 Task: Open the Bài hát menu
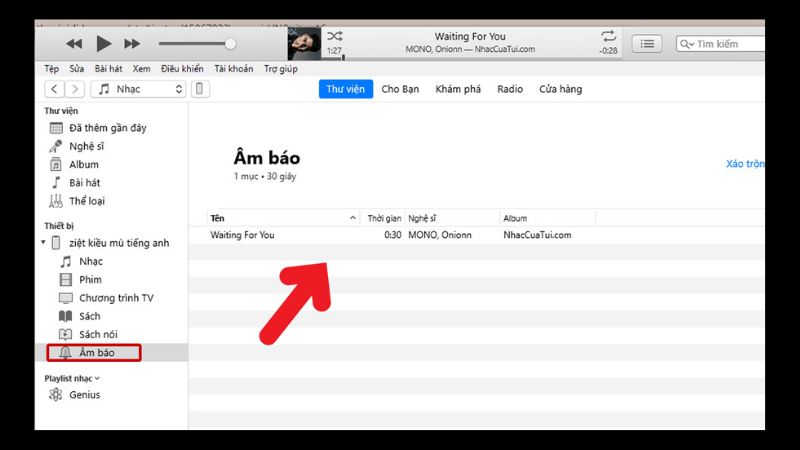pos(108,69)
